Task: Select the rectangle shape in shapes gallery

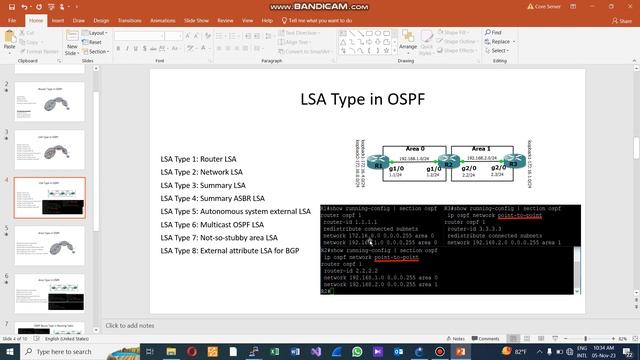Action: pos(369,33)
